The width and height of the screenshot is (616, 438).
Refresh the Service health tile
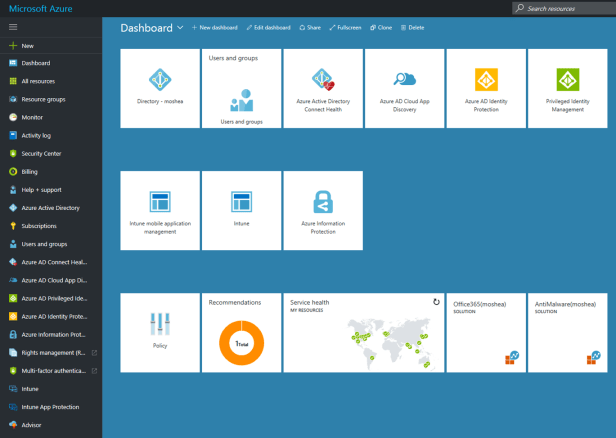(x=436, y=301)
